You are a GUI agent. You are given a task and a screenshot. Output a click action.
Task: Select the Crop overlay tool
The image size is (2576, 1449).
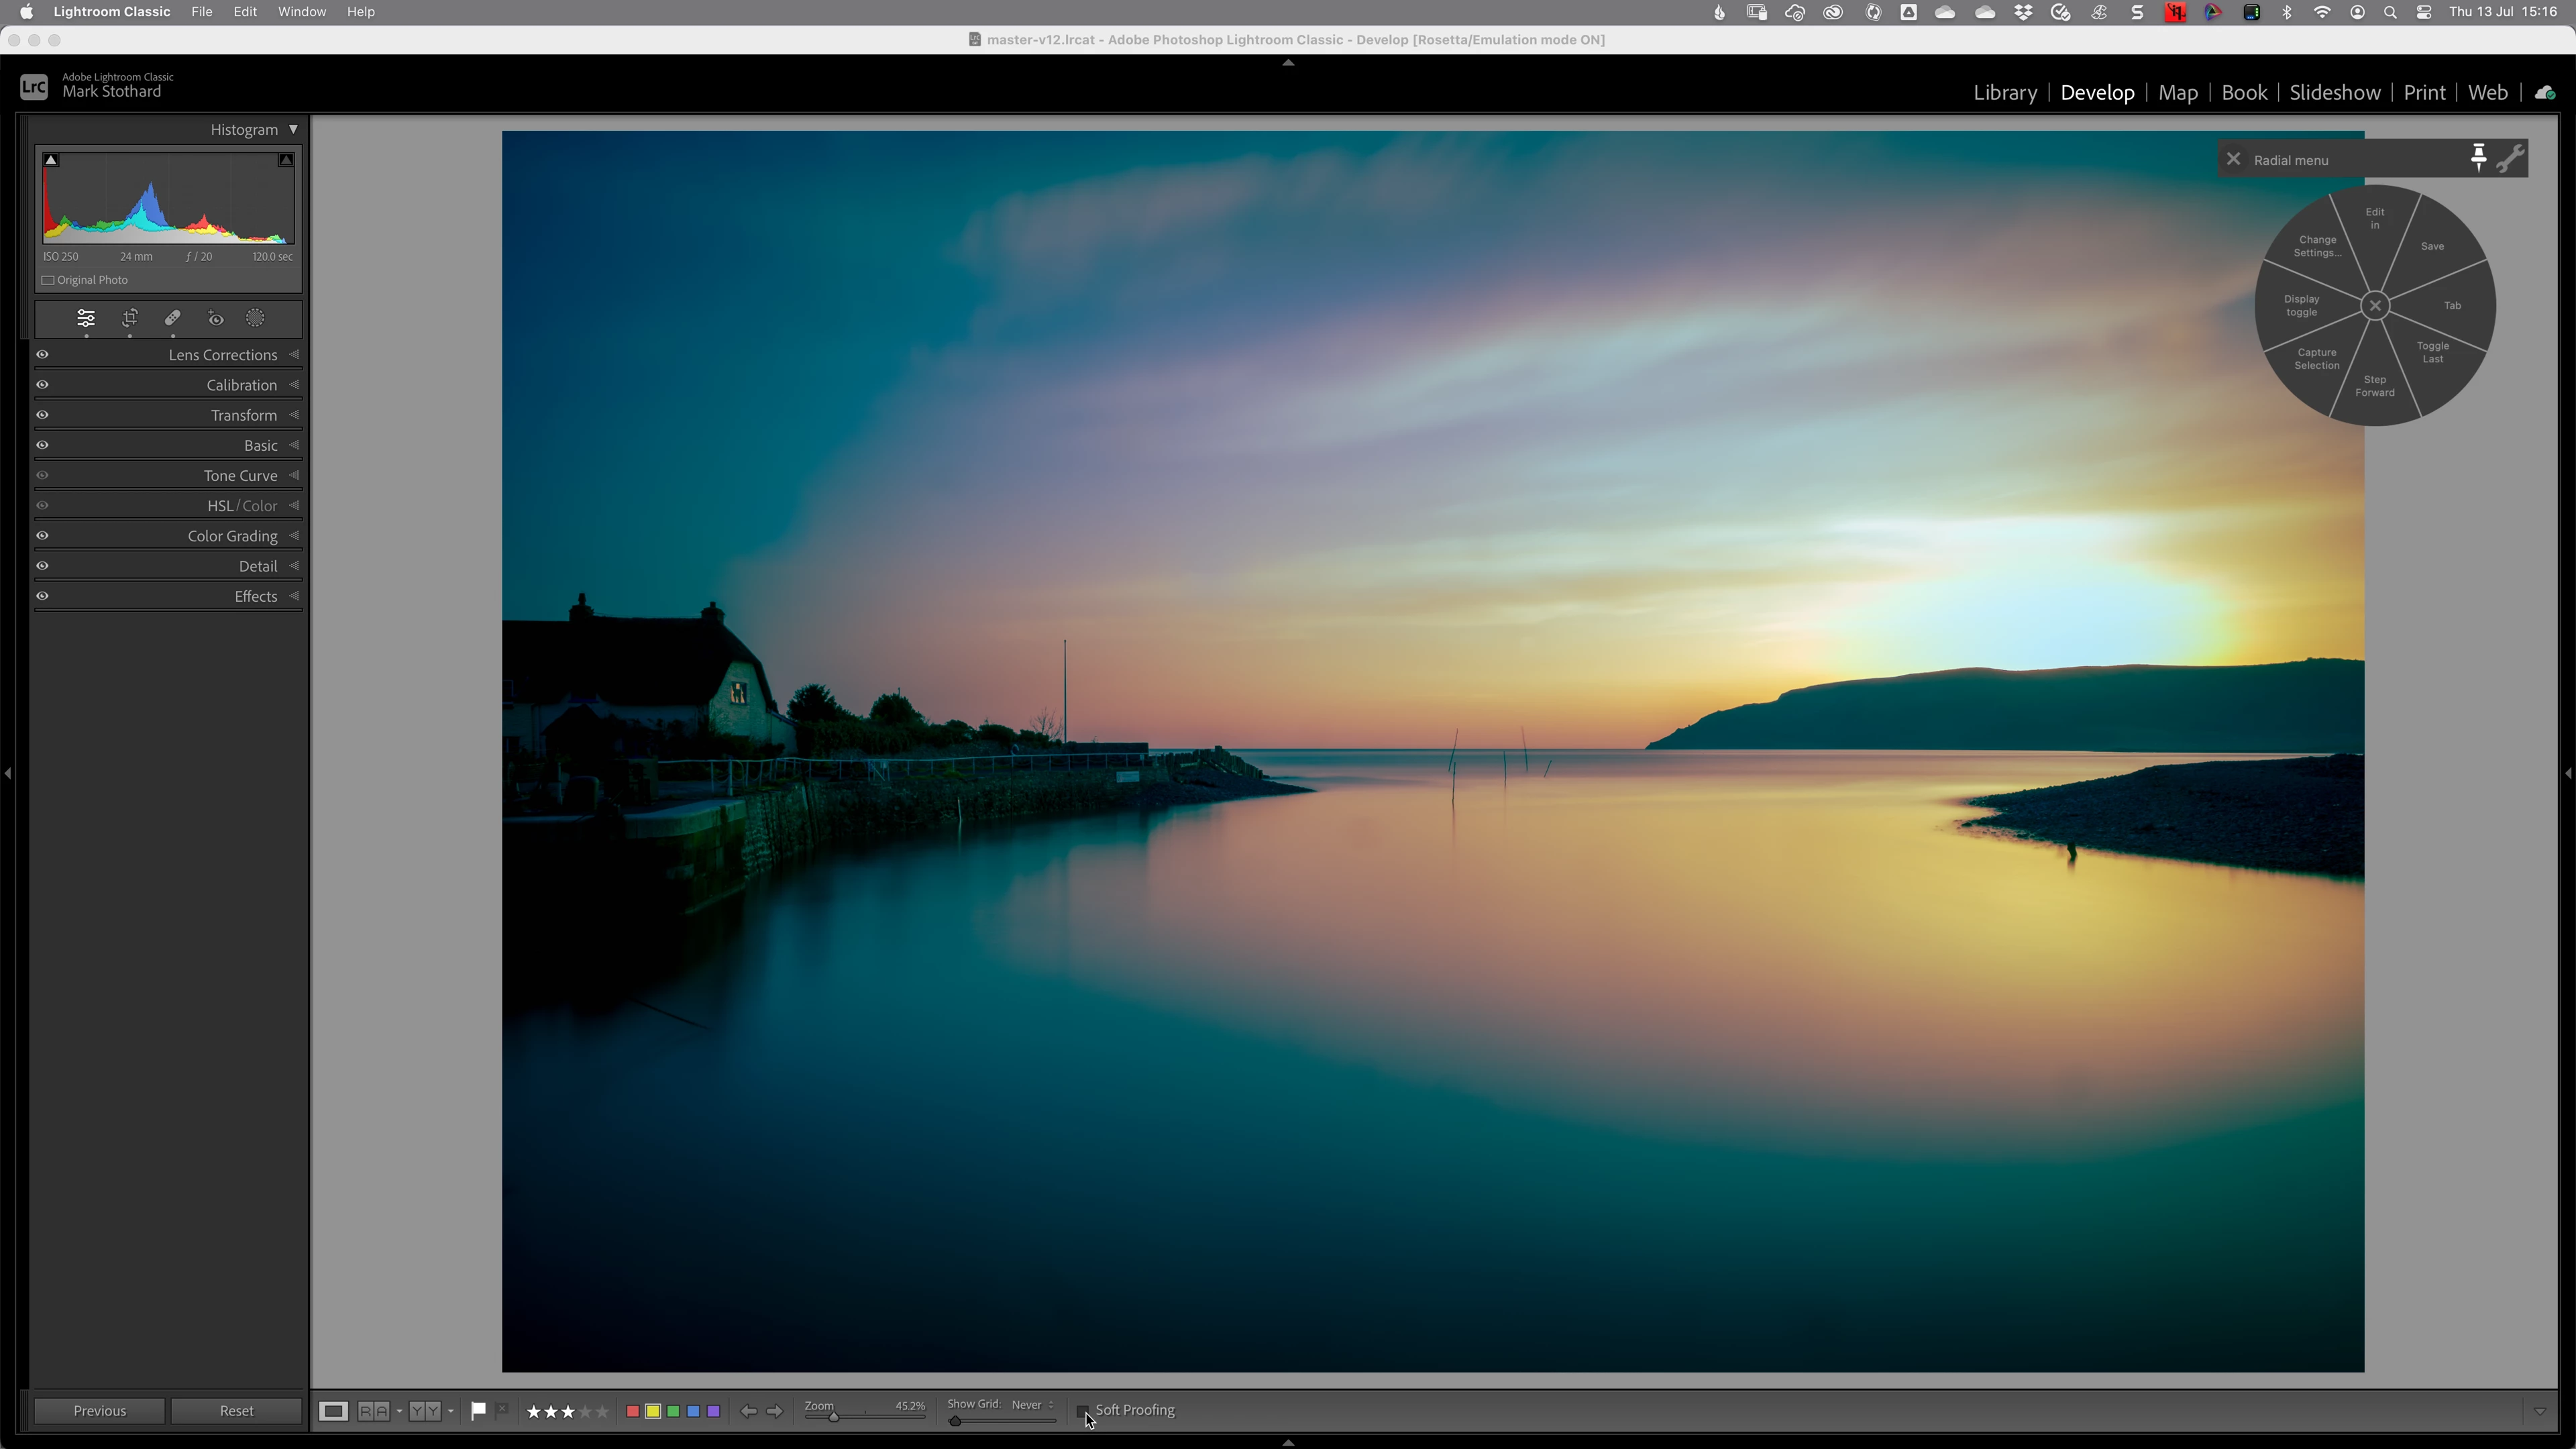(x=130, y=318)
